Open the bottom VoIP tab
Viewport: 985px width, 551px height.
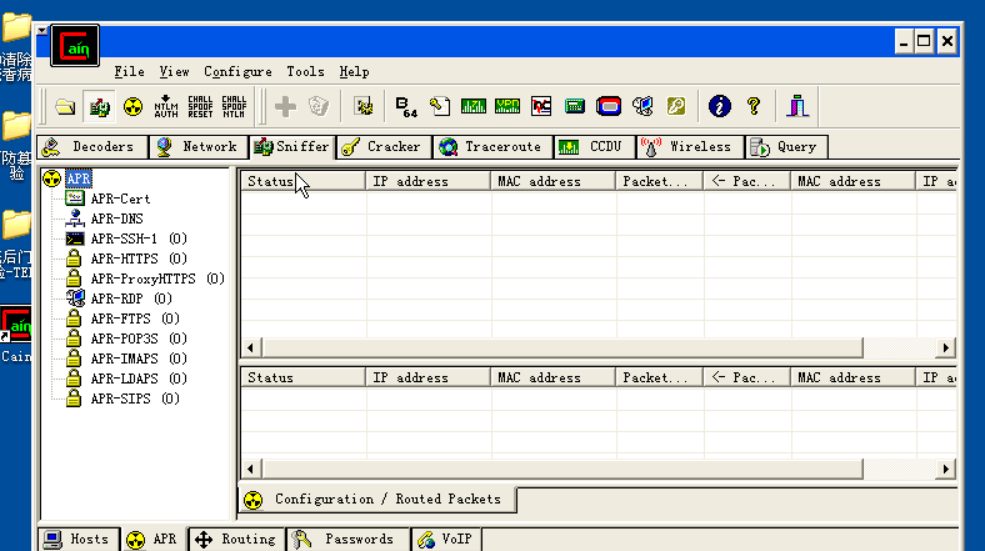445,539
